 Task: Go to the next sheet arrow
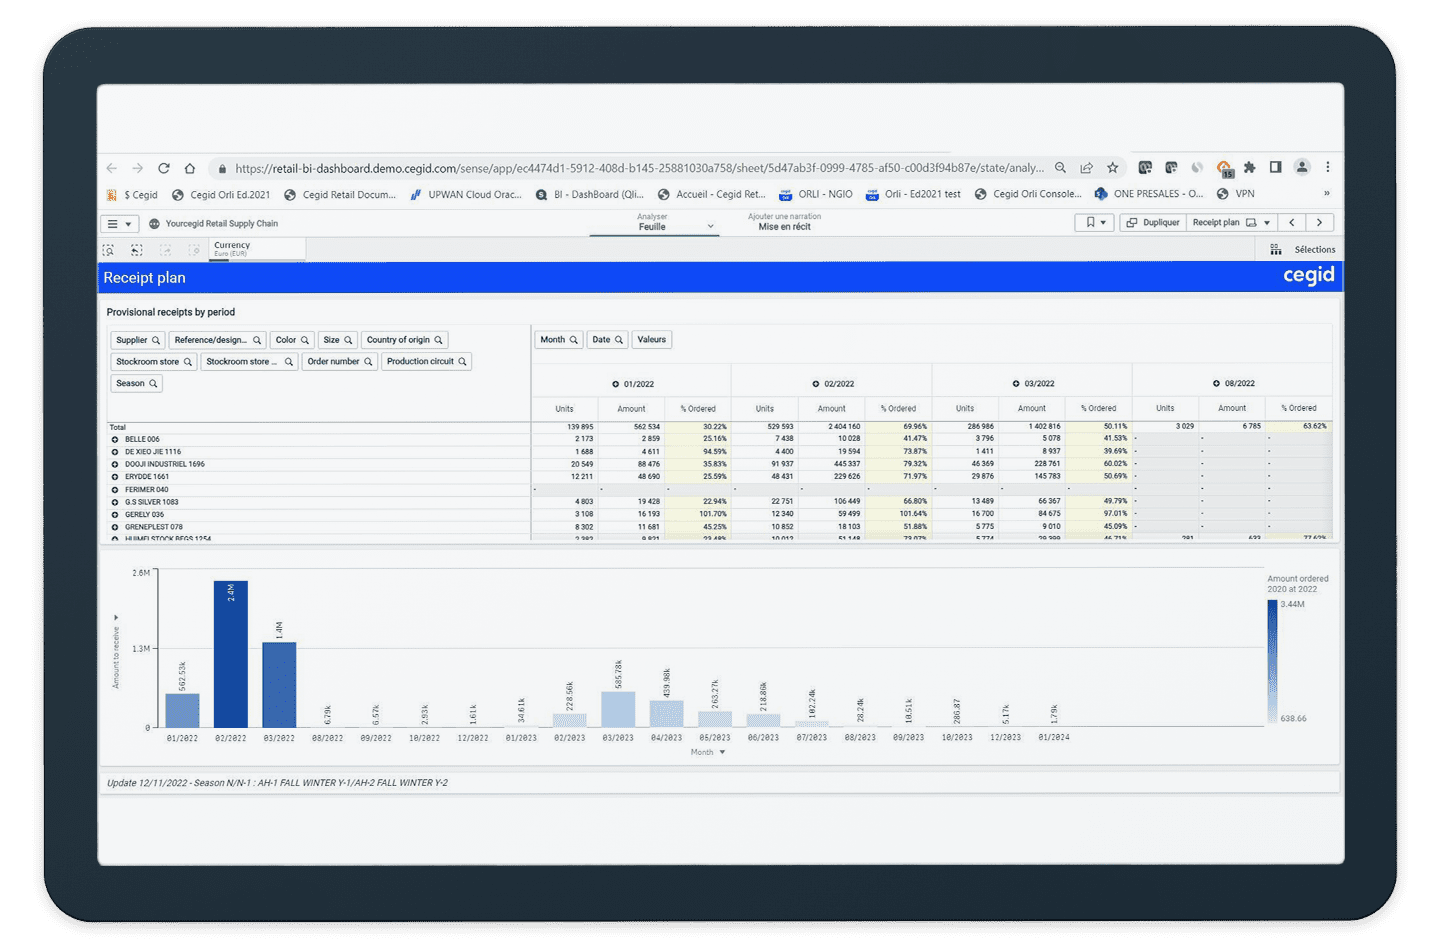(1320, 223)
